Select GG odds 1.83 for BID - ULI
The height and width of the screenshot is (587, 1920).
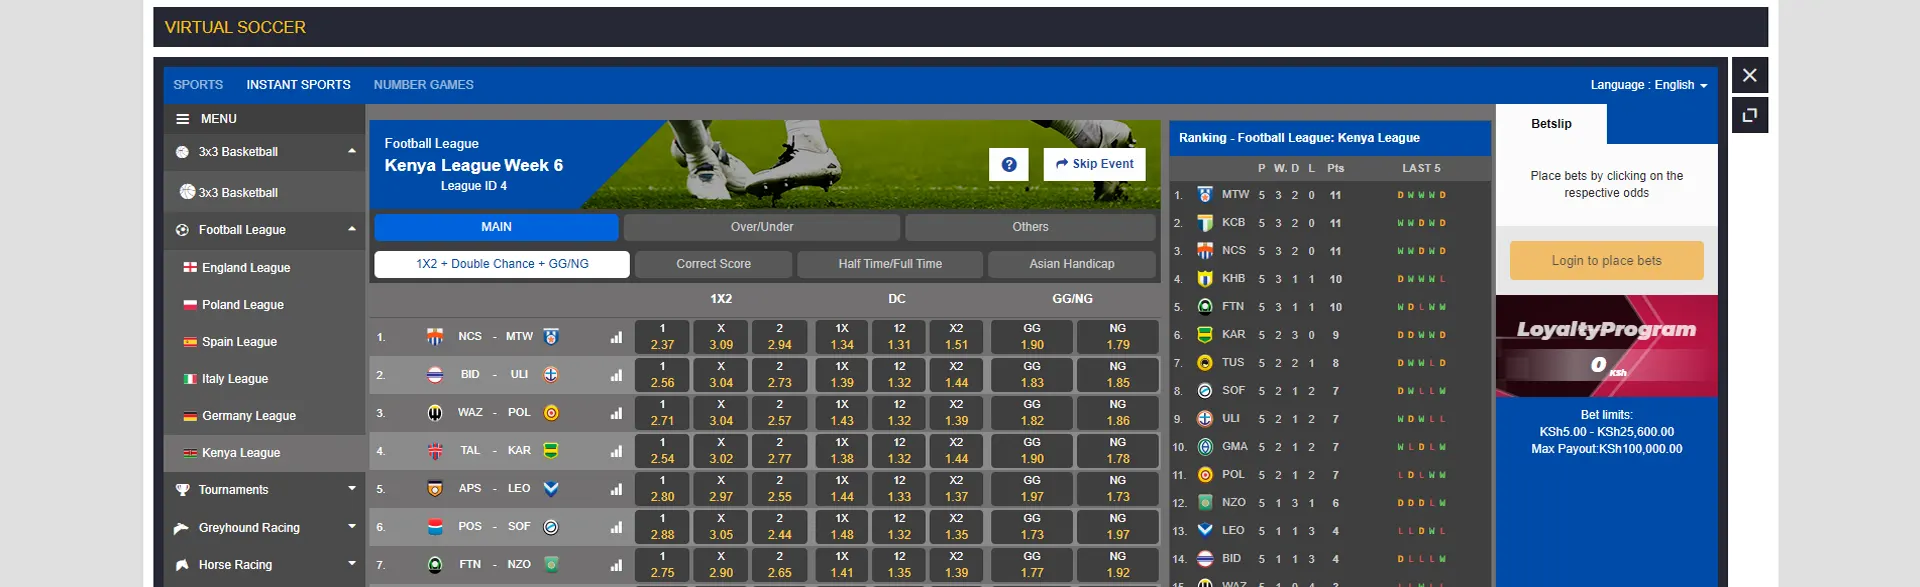click(x=1031, y=375)
